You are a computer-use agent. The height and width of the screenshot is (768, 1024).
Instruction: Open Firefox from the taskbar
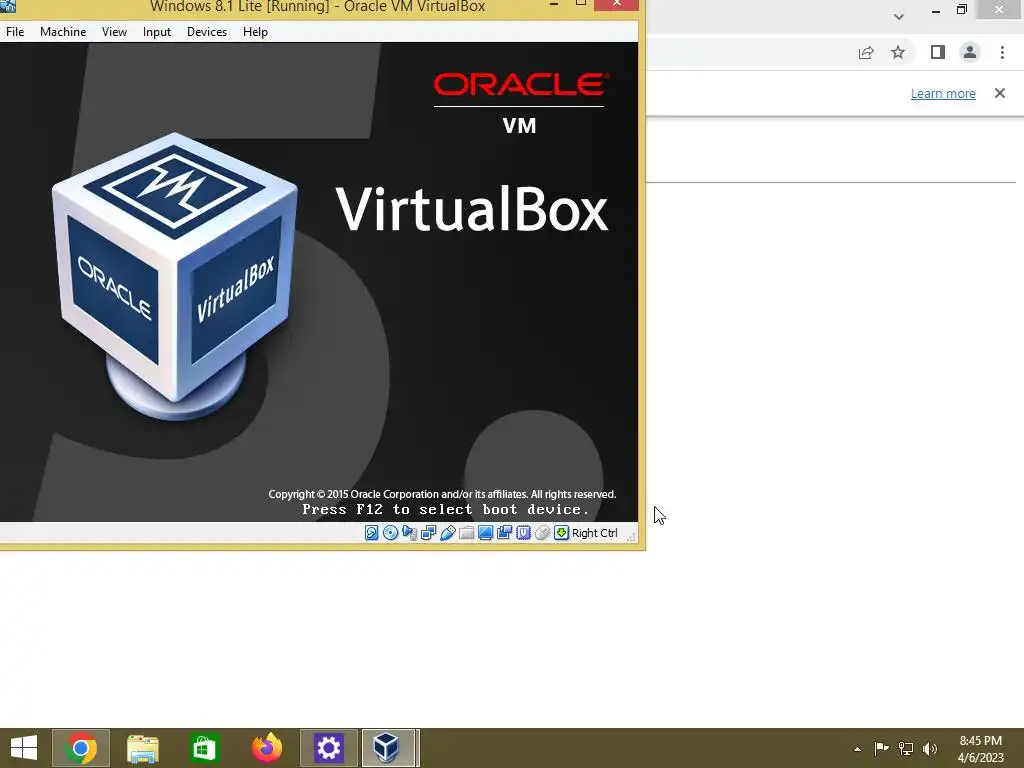pos(266,748)
